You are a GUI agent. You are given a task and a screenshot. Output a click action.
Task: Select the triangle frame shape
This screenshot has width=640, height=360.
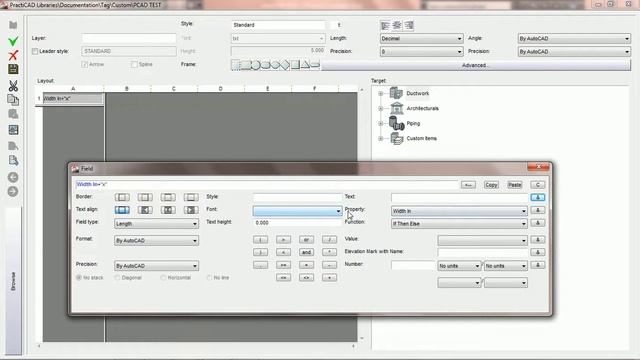pyautogui.click(x=305, y=64)
